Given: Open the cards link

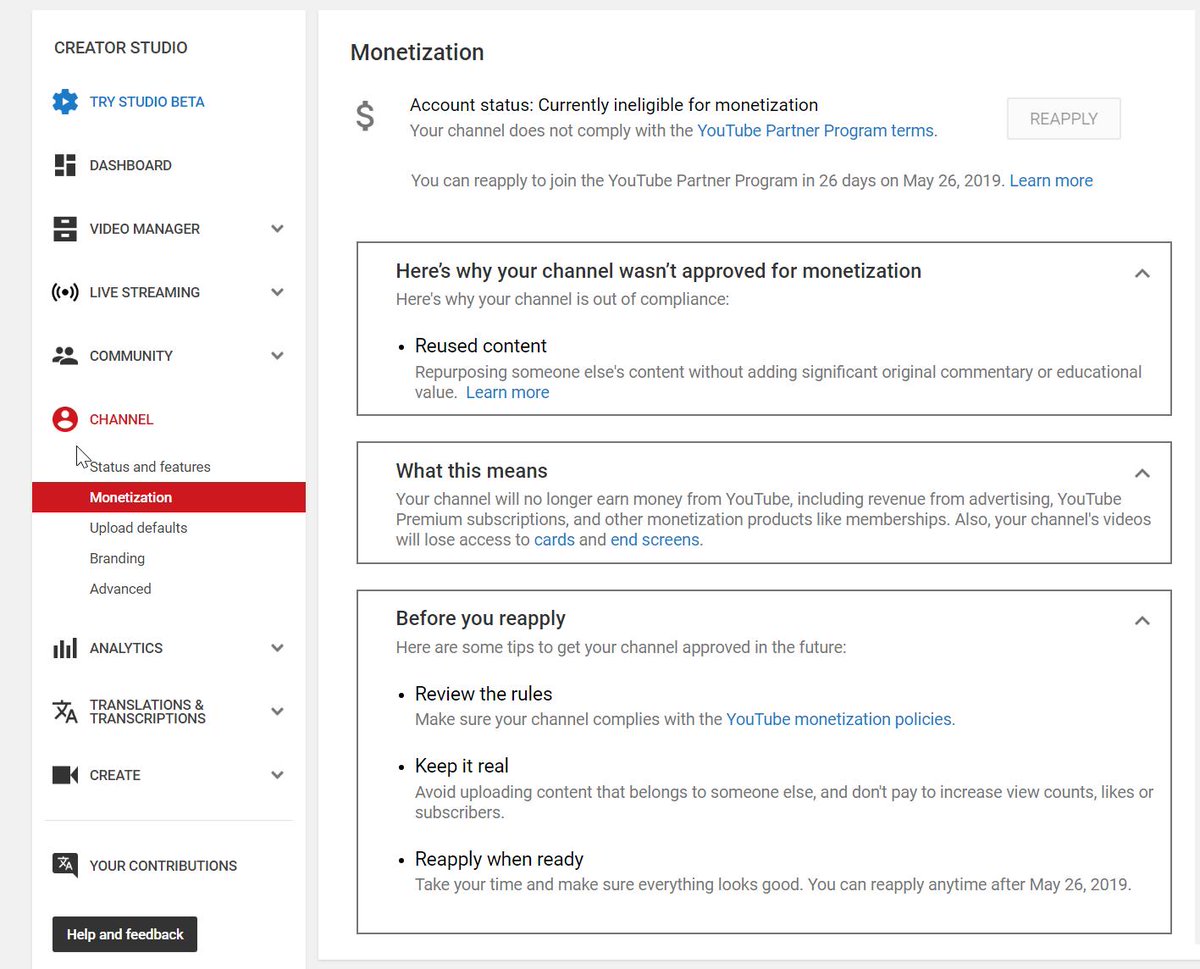Looking at the screenshot, I should [x=554, y=540].
